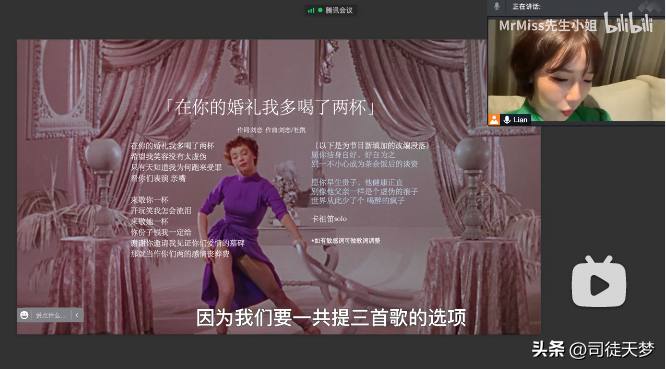Click the '说点什么...' chat input field

(50, 315)
